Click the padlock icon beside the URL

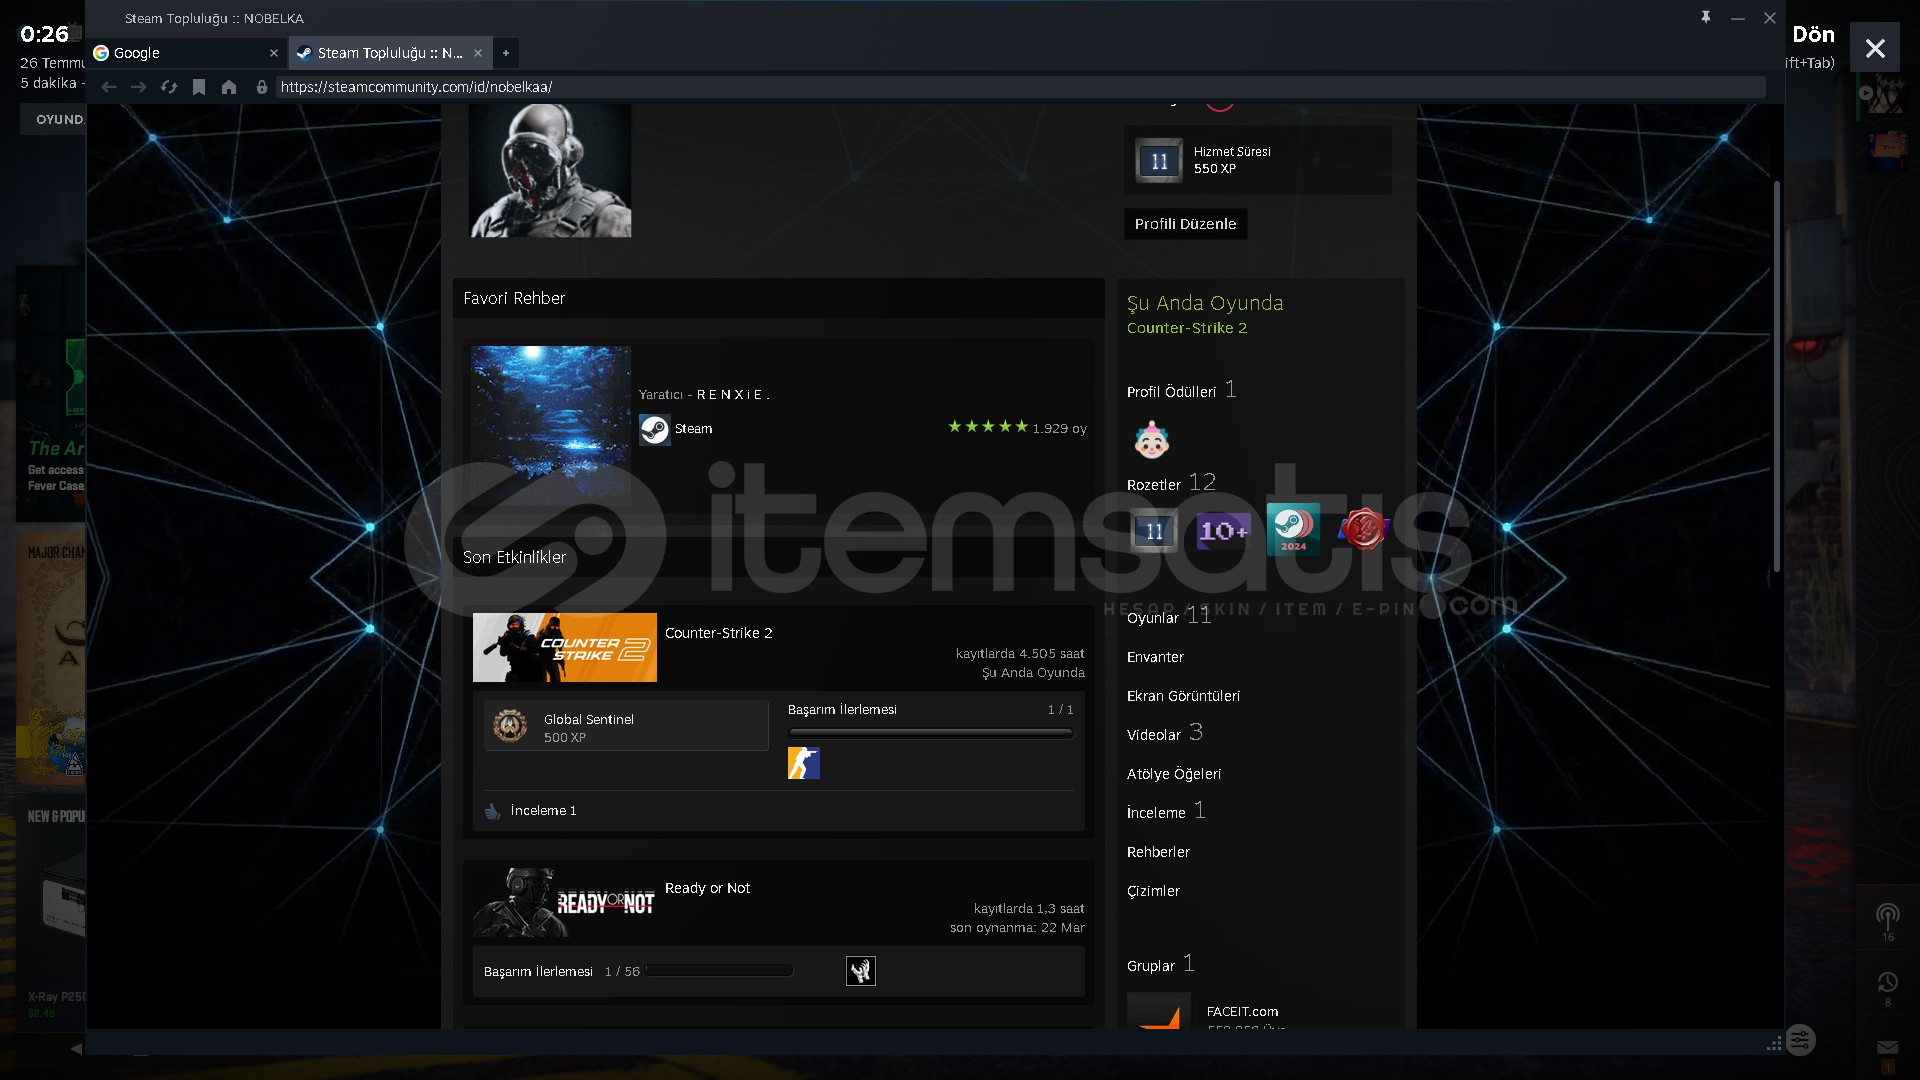tap(262, 87)
